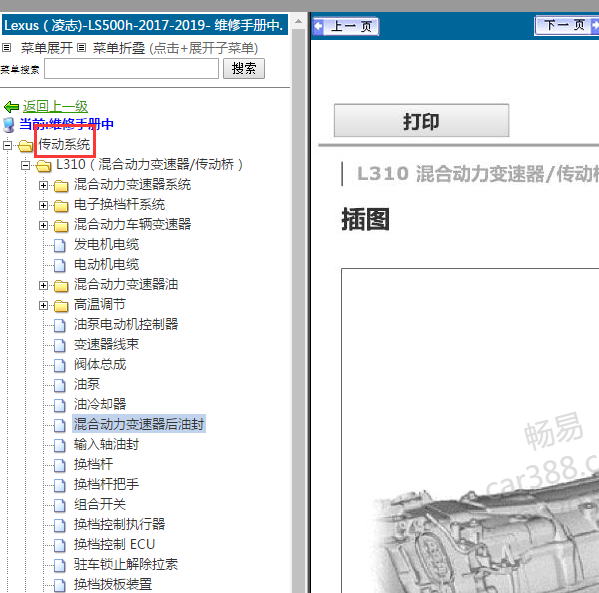599x593 pixels.
Task: Go to previous page with 上一页
Action: tap(346, 26)
